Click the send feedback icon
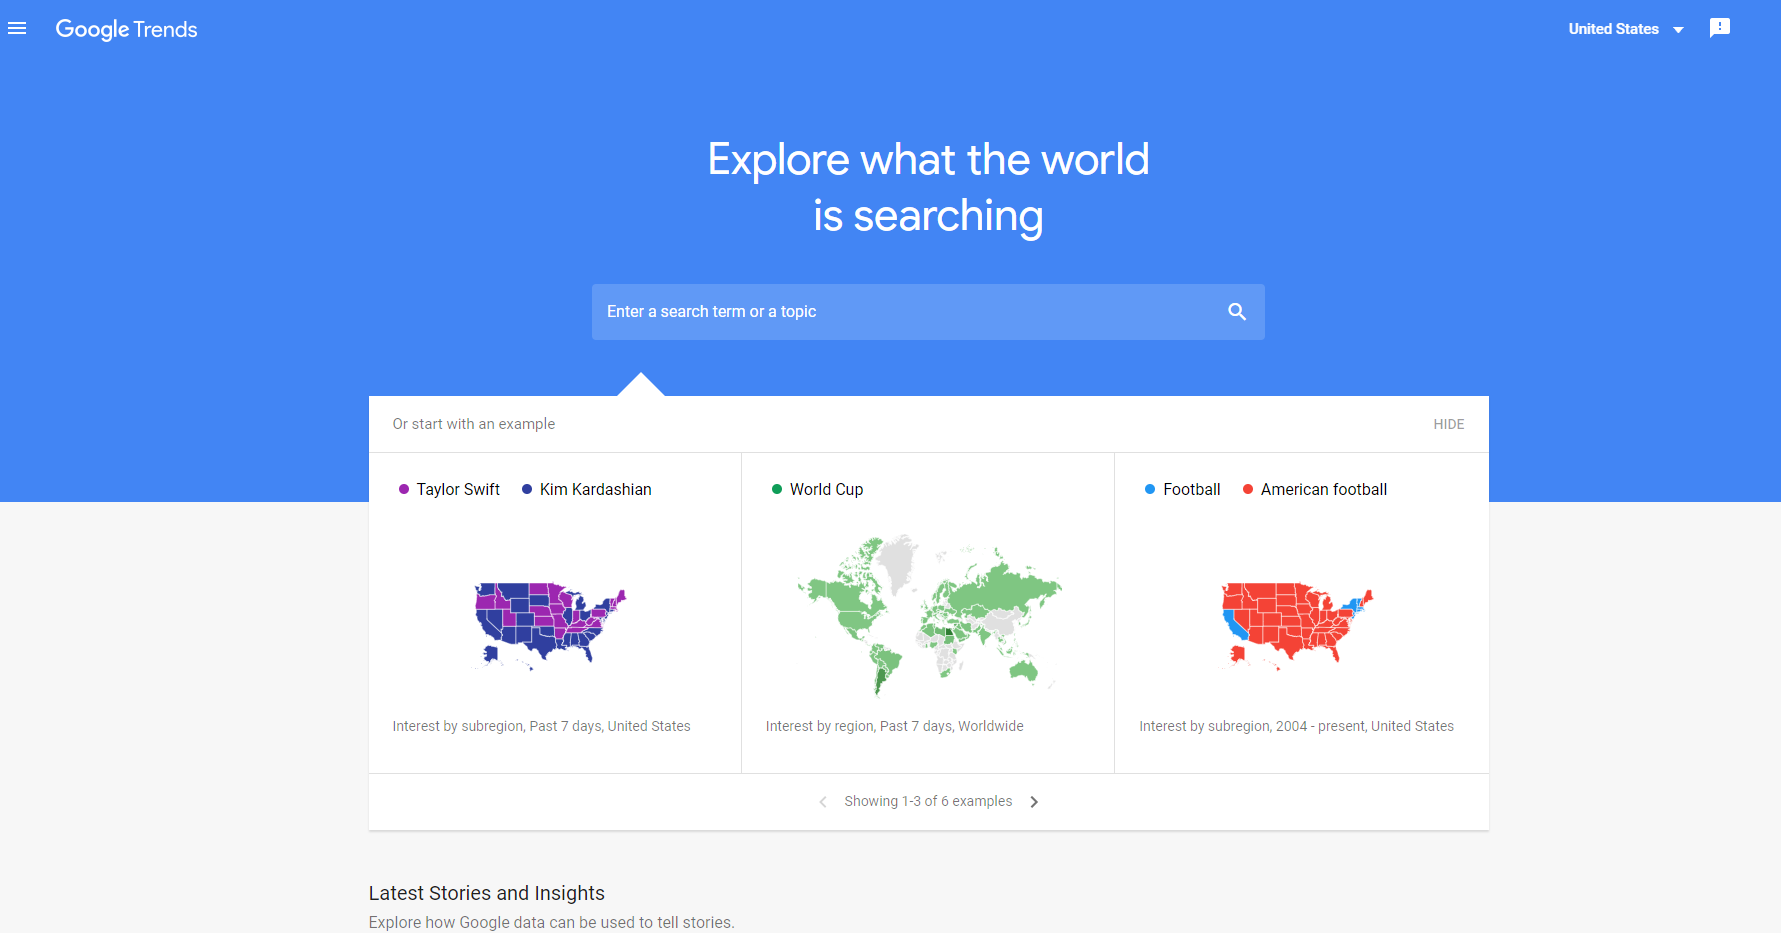Viewport: 1781px width, 933px height. click(x=1720, y=28)
